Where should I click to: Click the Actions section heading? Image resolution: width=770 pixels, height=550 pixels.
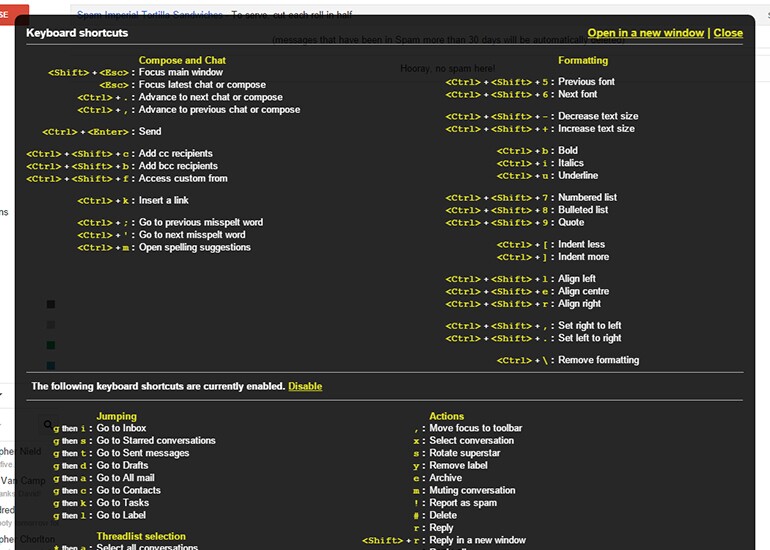[x=446, y=416]
